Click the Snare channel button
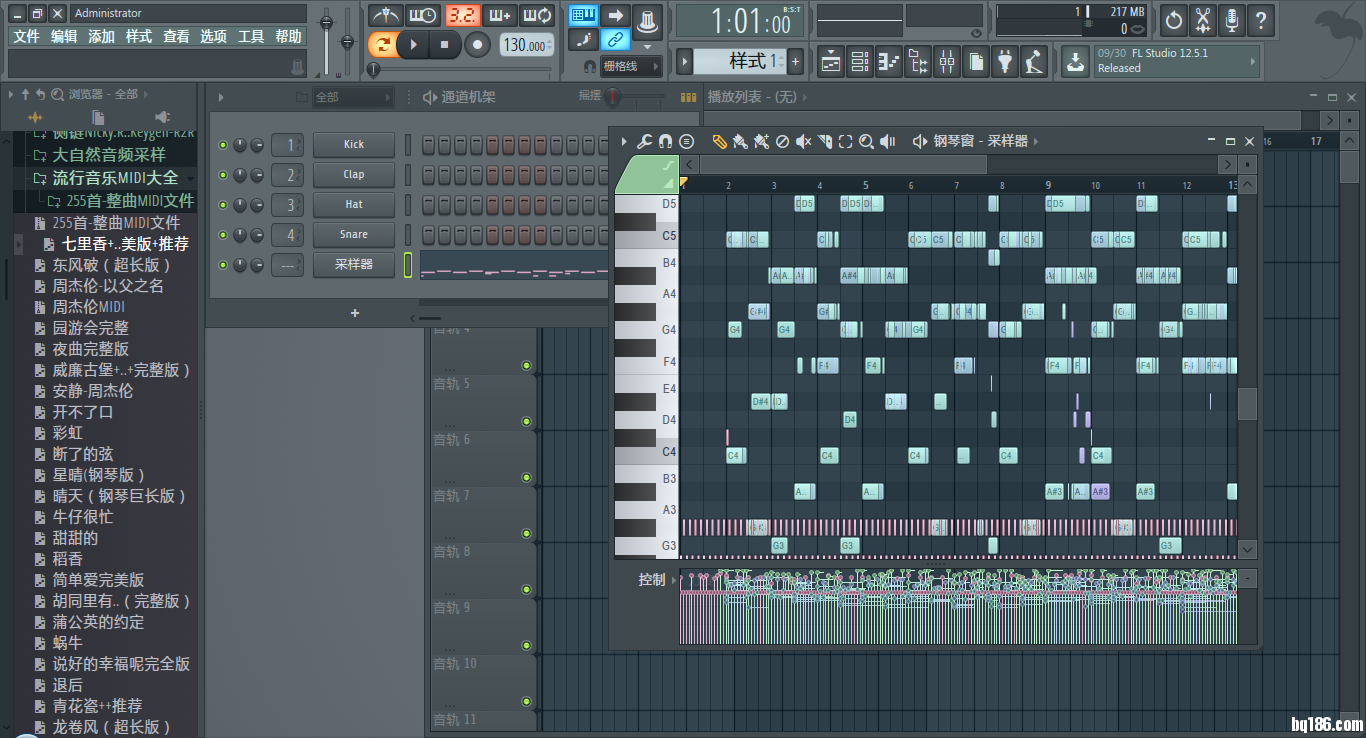 [354, 235]
